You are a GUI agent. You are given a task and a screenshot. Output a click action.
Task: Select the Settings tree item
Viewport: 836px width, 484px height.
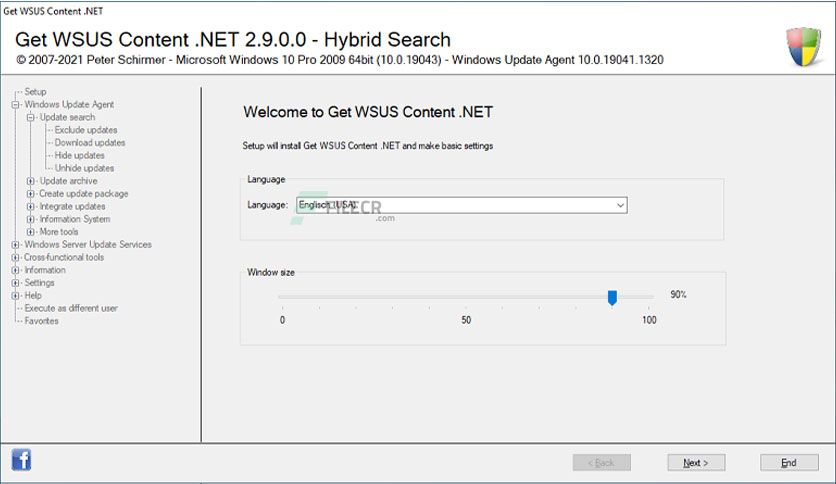pos(39,283)
